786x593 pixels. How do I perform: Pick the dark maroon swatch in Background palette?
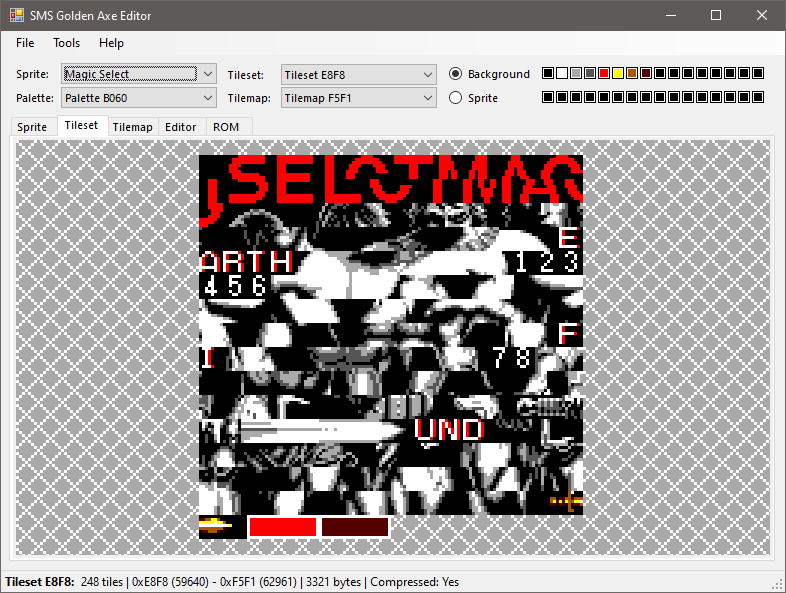pos(646,73)
